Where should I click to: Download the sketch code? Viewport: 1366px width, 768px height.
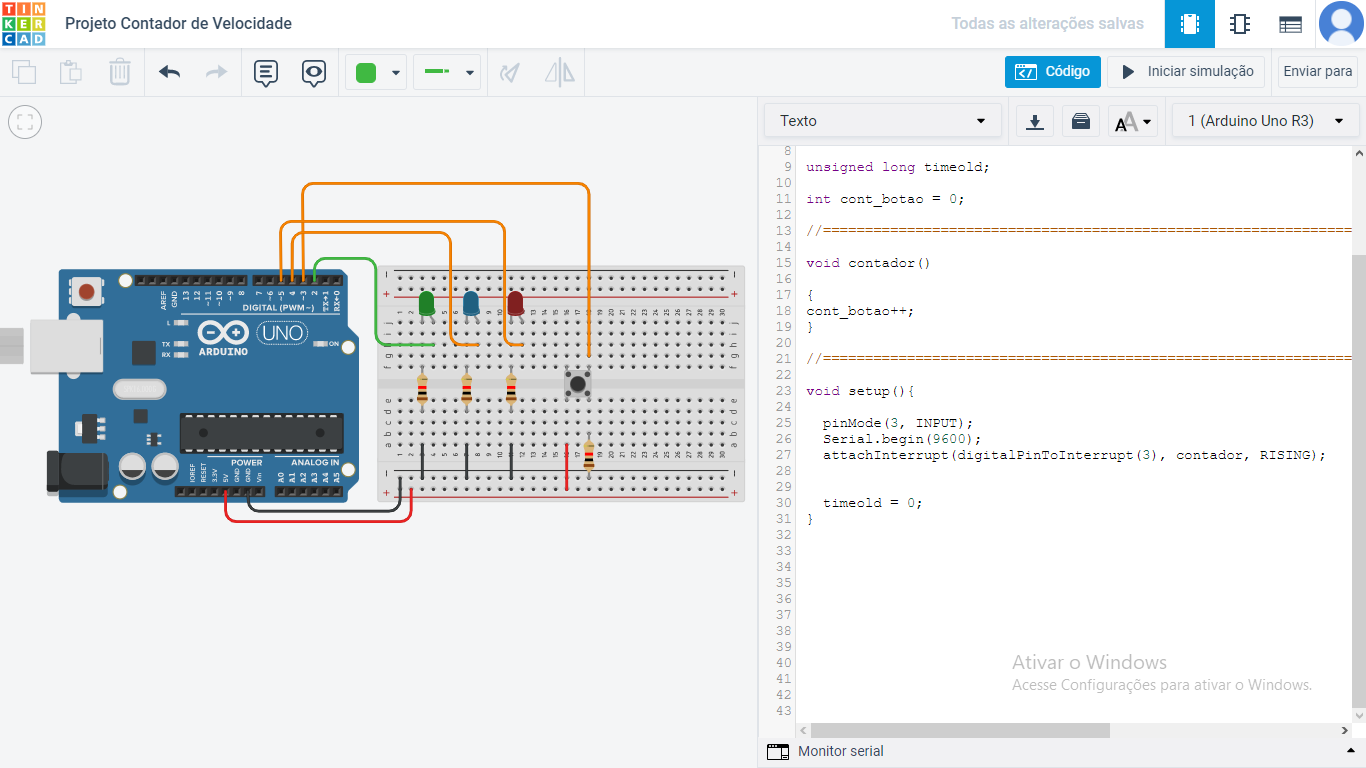[x=1035, y=120]
